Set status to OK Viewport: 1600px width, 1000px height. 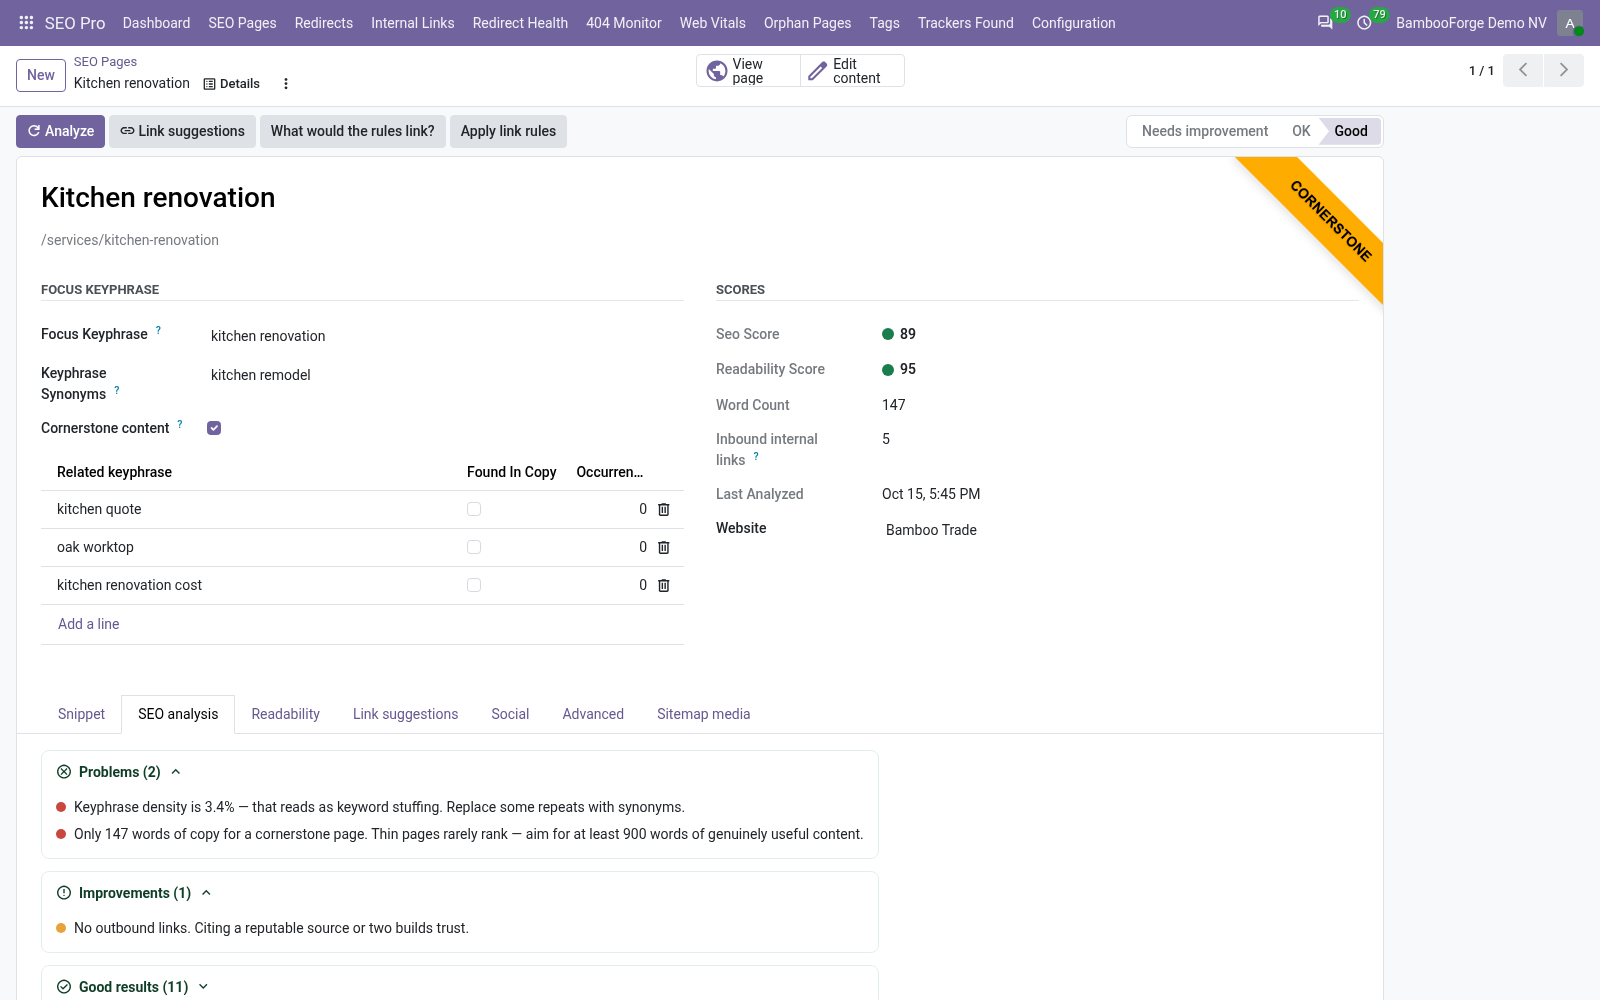pos(1301,131)
